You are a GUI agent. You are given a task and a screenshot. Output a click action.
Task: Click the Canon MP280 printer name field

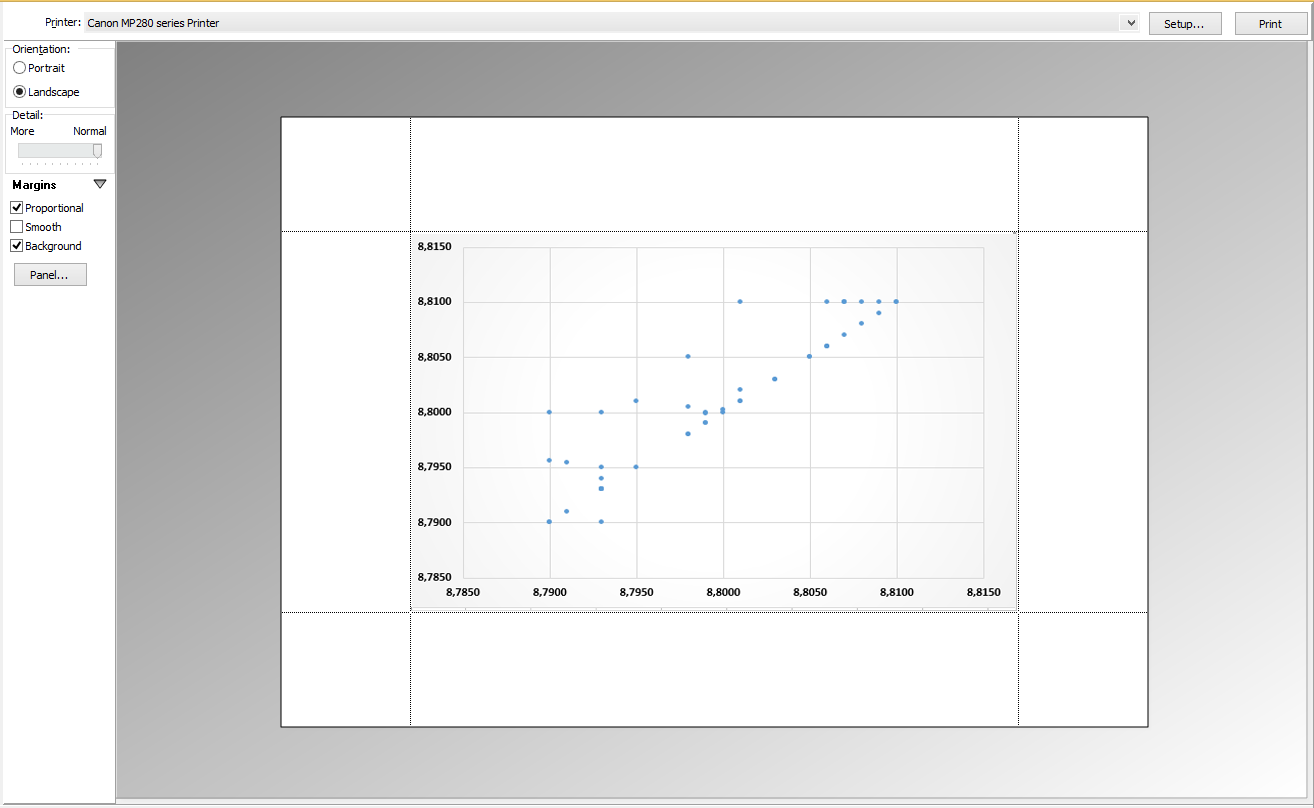point(600,23)
